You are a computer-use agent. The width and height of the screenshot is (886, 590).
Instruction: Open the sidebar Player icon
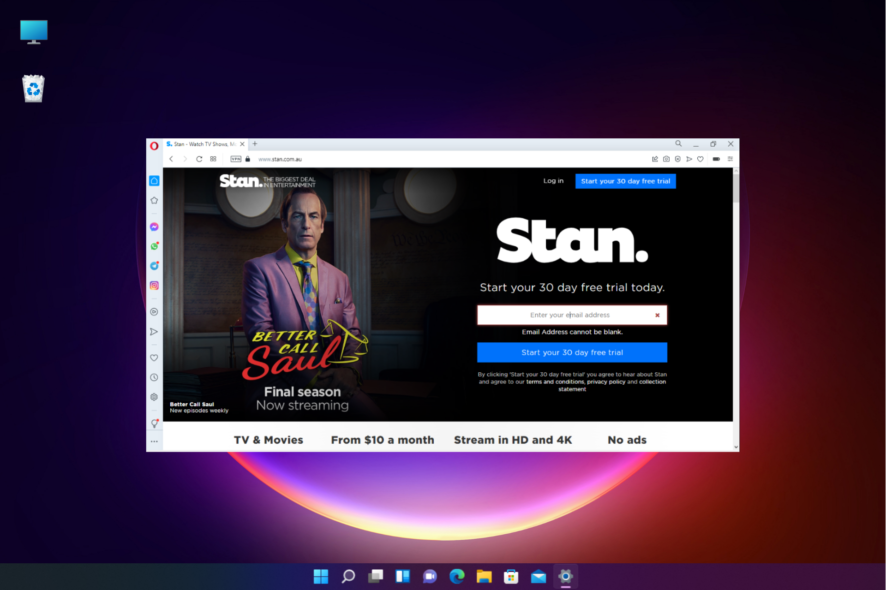(x=154, y=311)
